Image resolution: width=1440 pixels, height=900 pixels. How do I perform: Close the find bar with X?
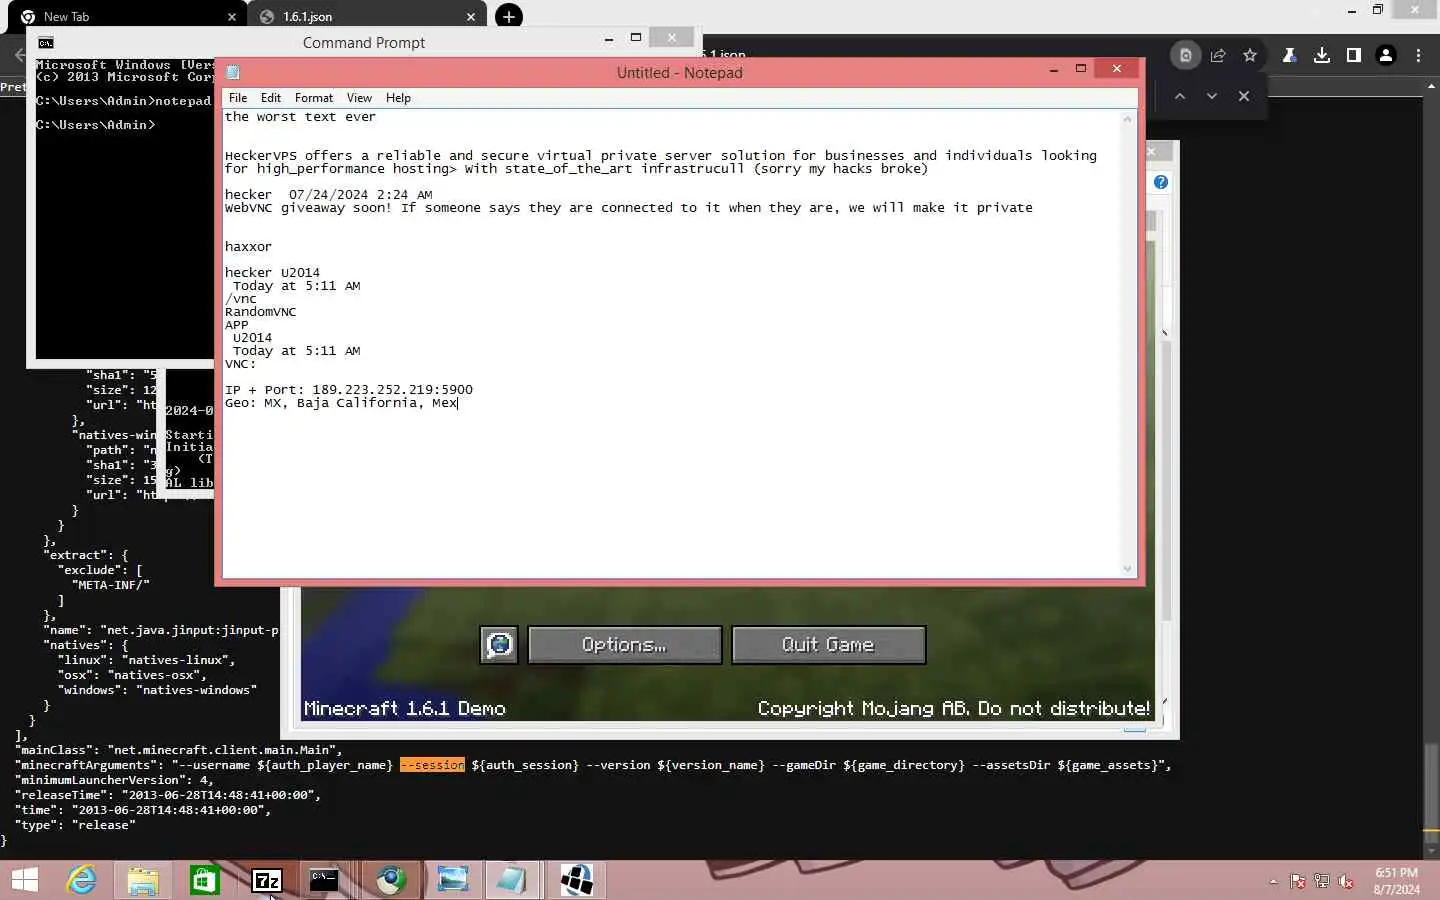1244,96
